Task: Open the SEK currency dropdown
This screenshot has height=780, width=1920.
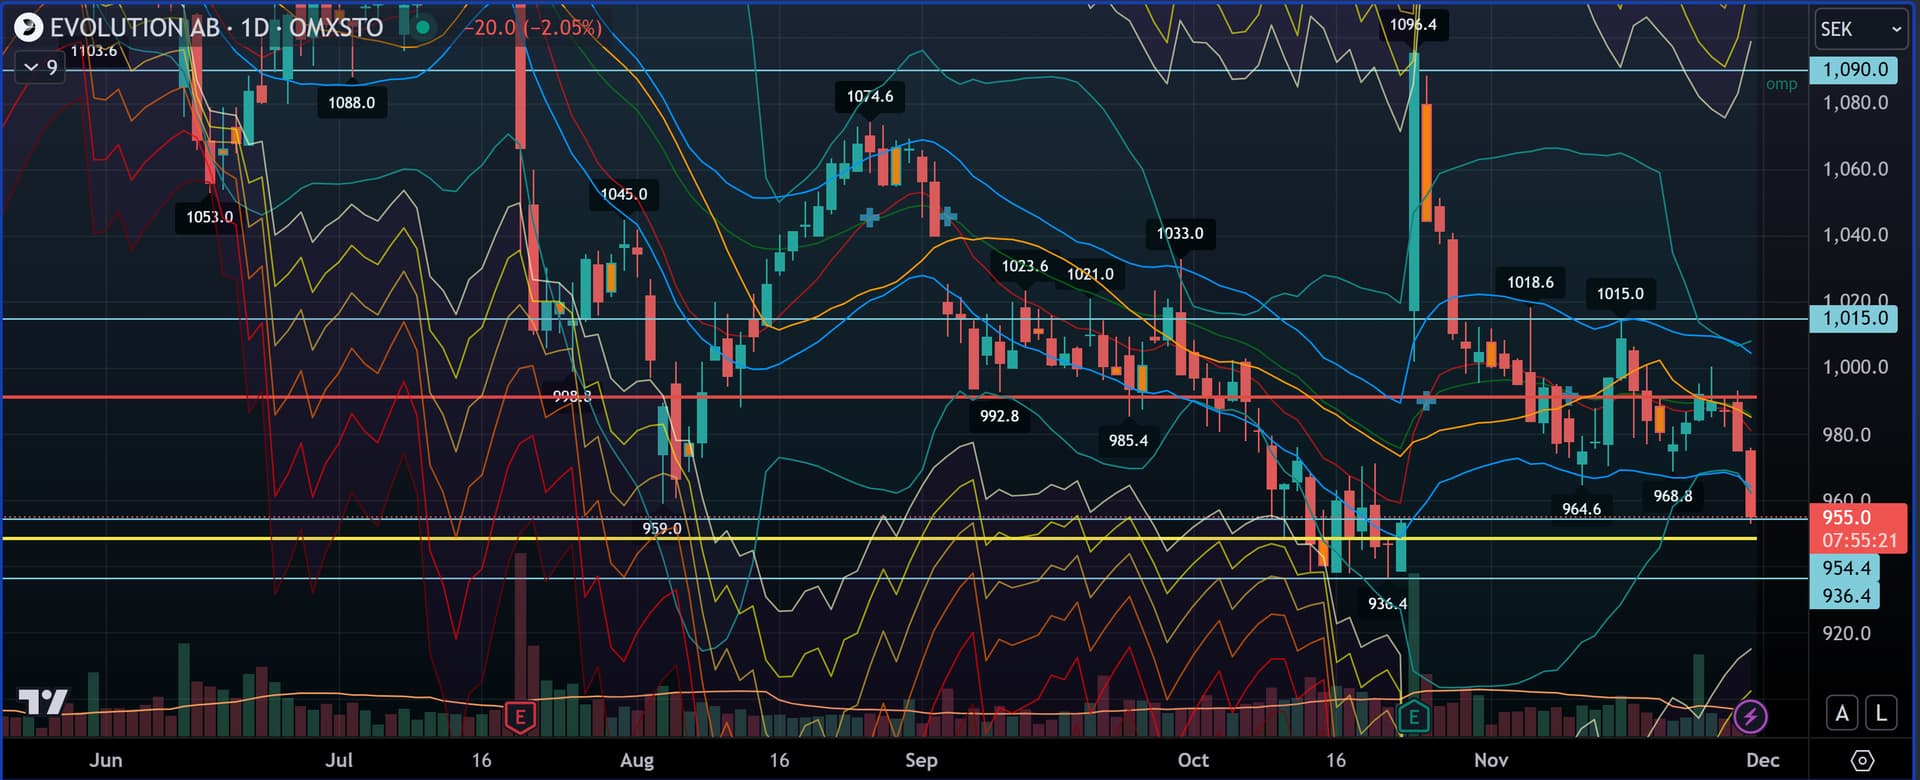Action: (1860, 29)
